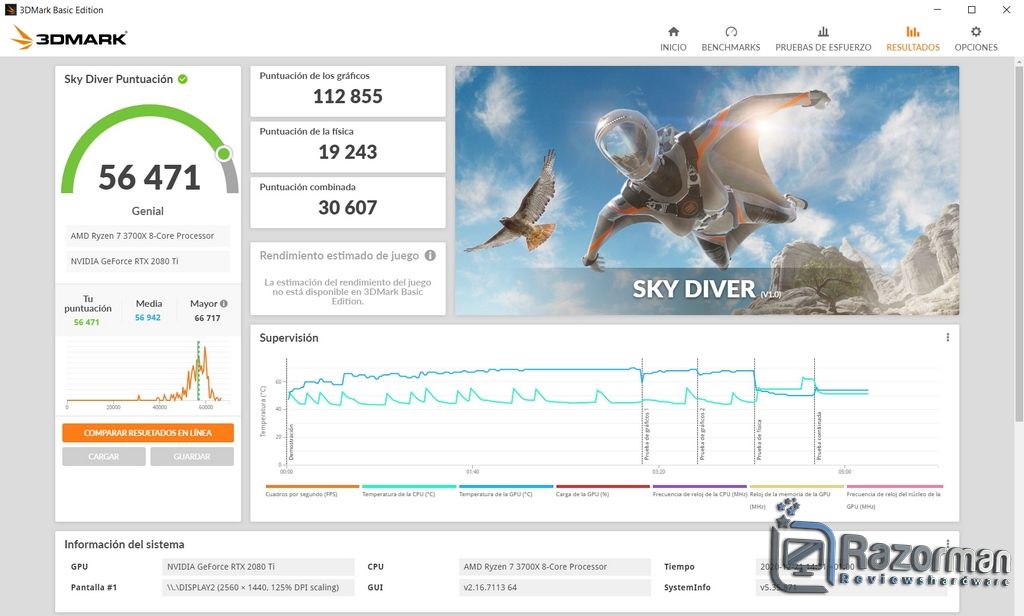
Task: Click the GPU field in Información del sistema
Action: [258, 566]
